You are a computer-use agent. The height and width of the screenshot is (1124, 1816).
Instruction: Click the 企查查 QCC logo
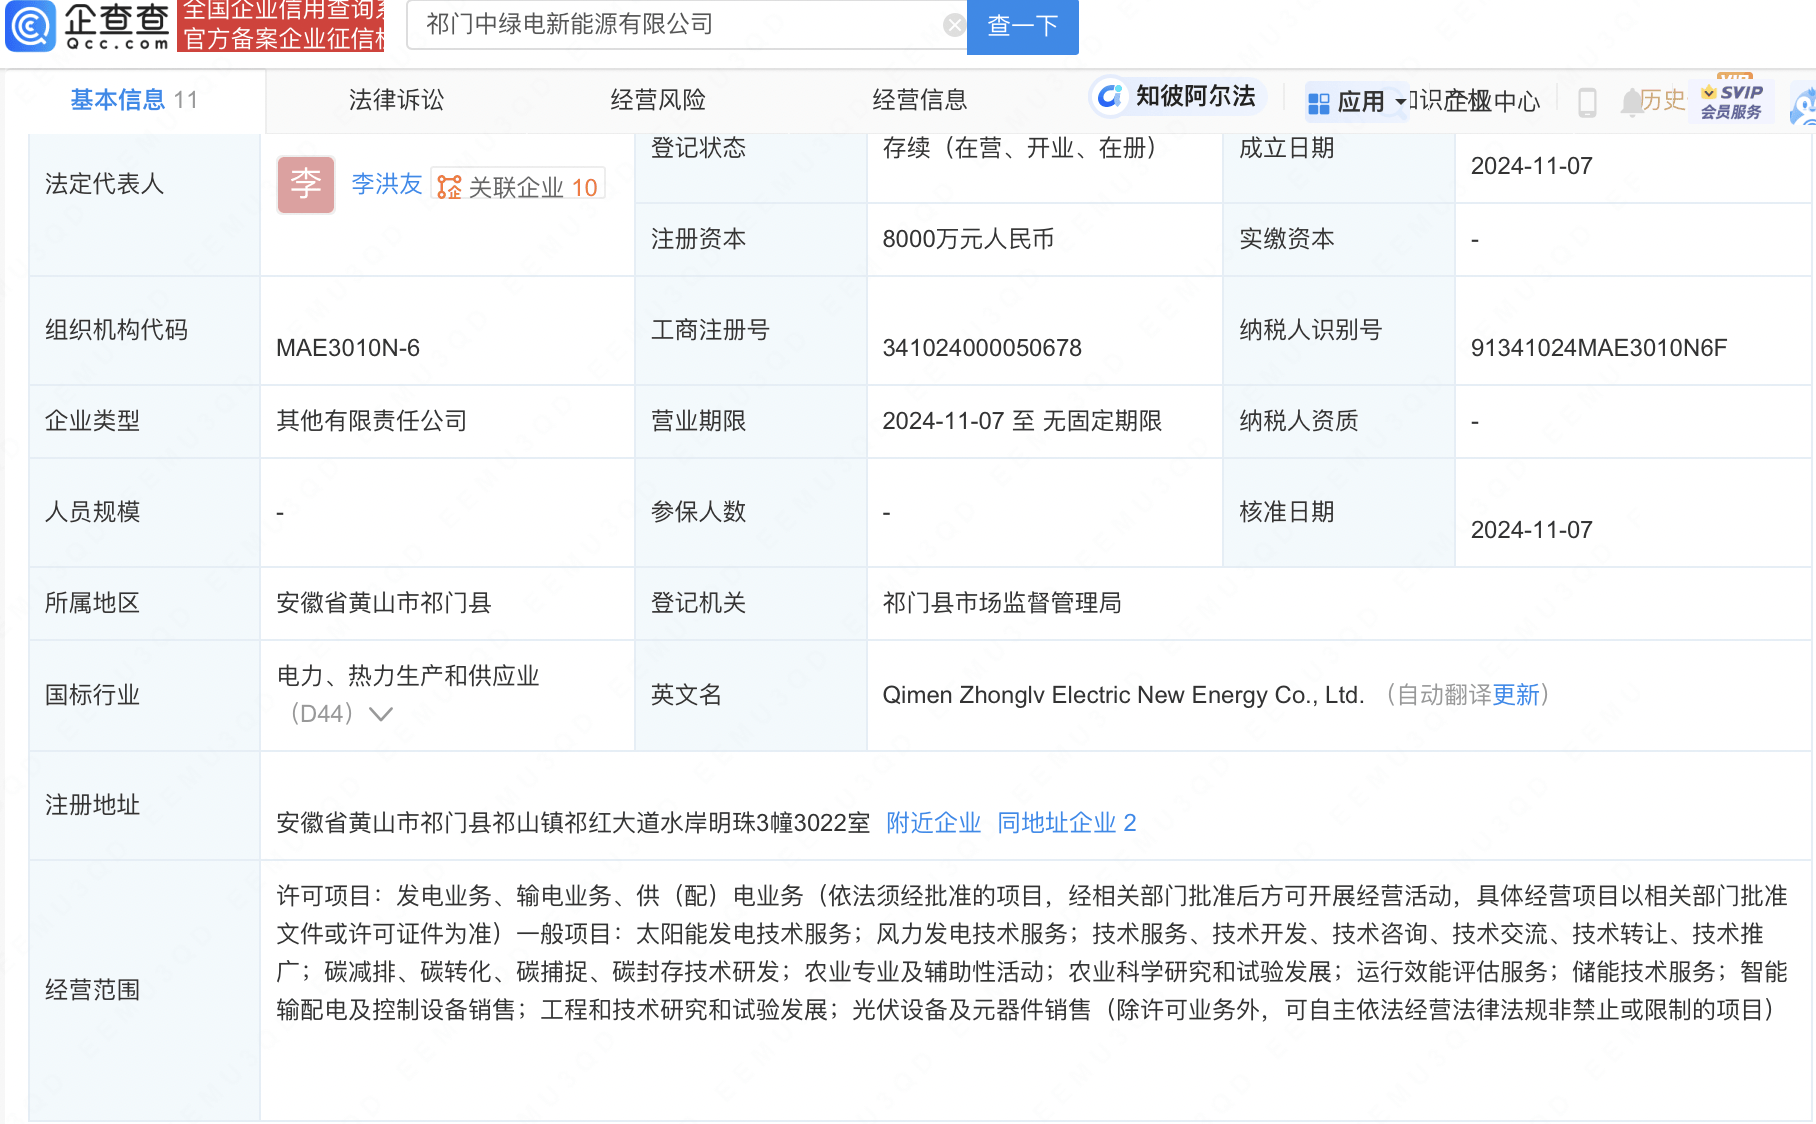tap(88, 26)
